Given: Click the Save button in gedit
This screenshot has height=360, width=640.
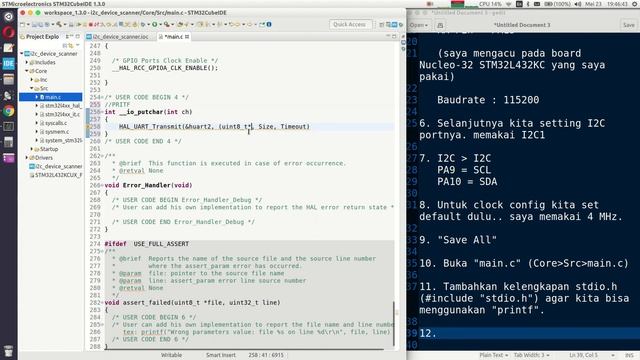Looking at the screenshot, I should coord(629,25).
